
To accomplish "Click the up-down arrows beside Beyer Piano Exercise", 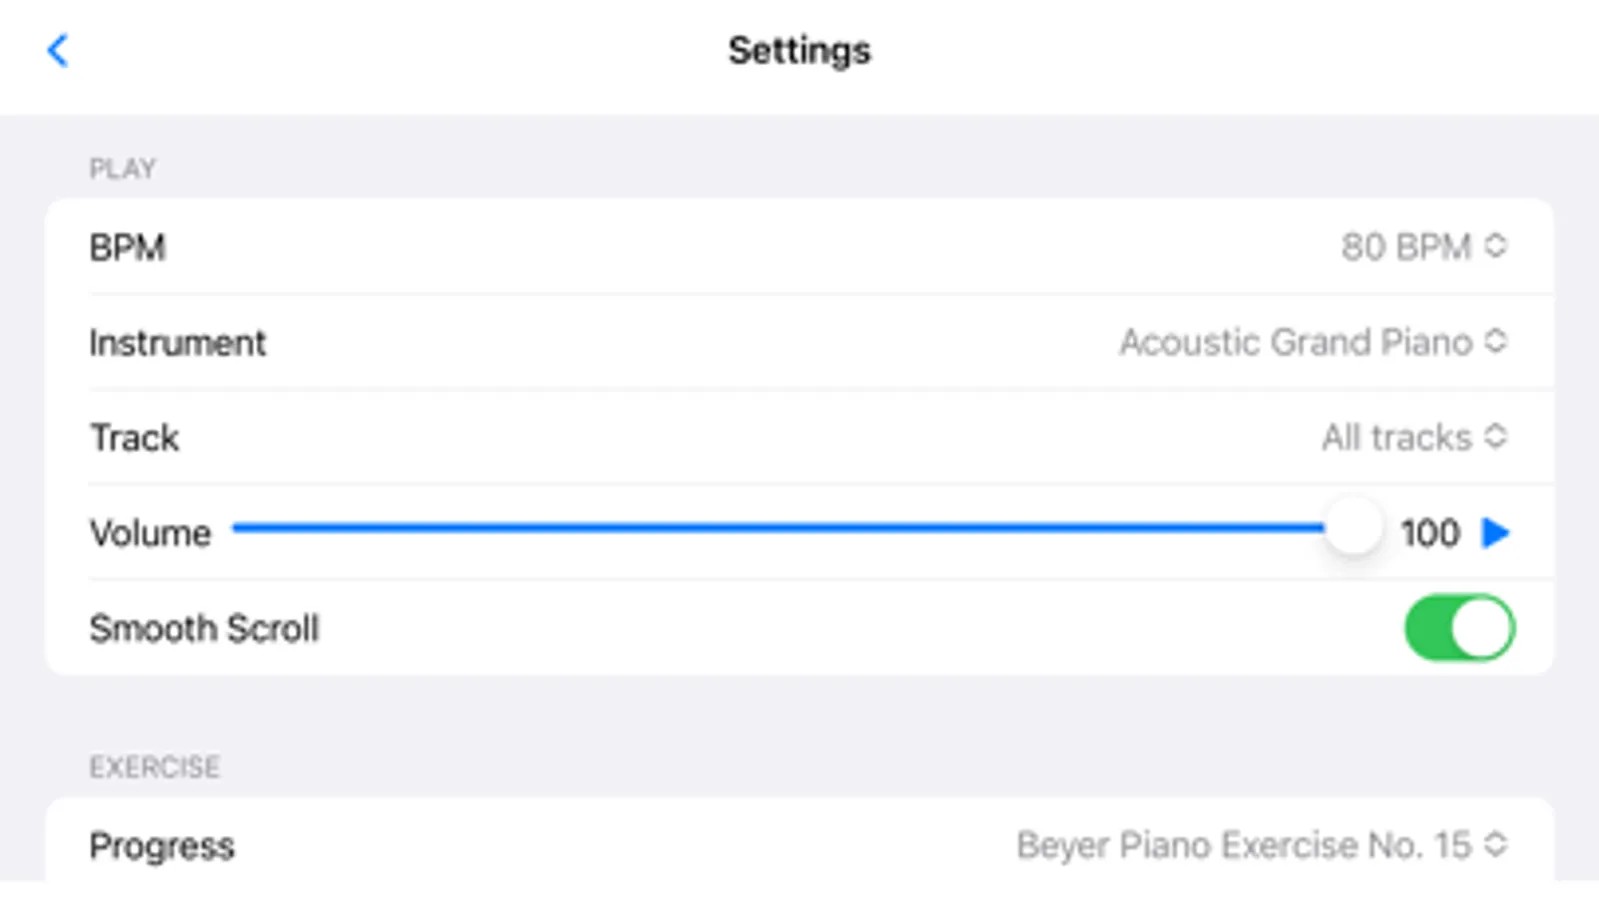I will tap(1495, 845).
